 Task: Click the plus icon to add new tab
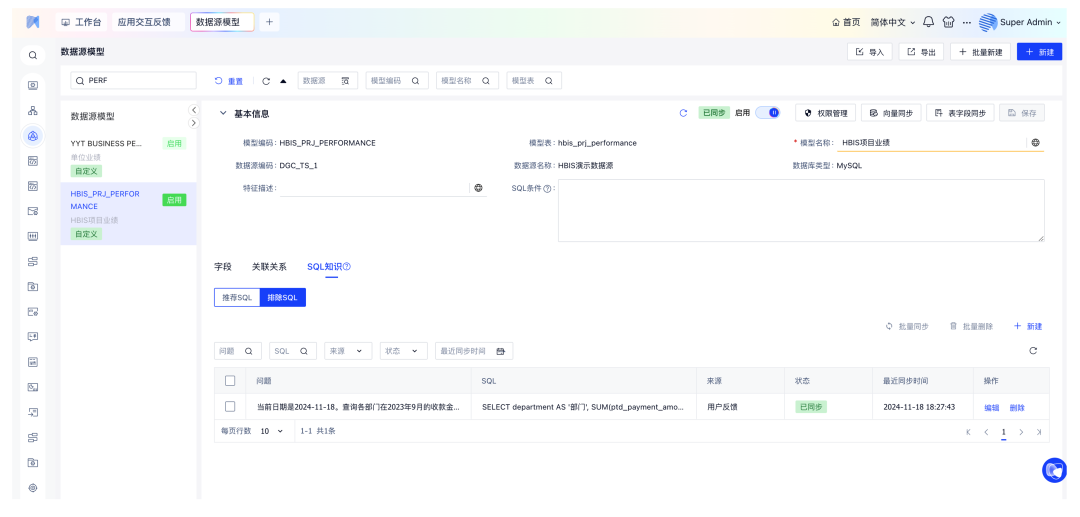(269, 22)
